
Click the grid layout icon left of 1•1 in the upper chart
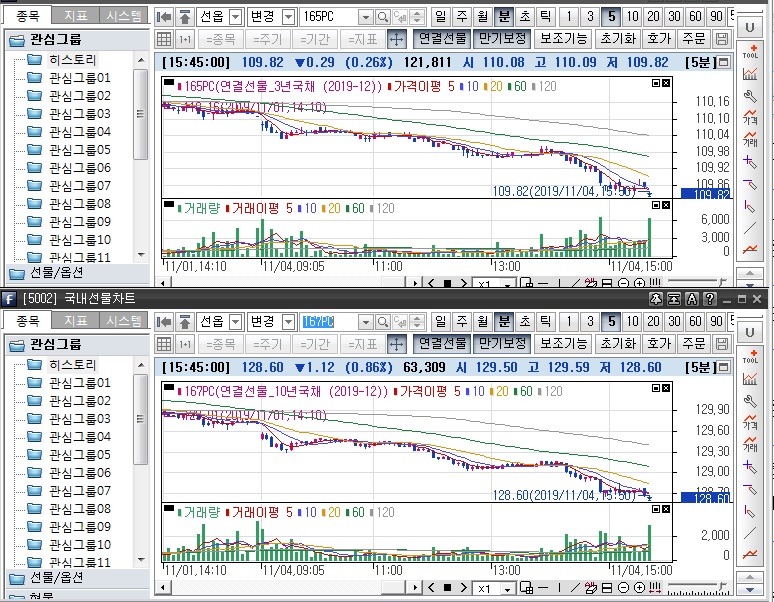click(165, 39)
